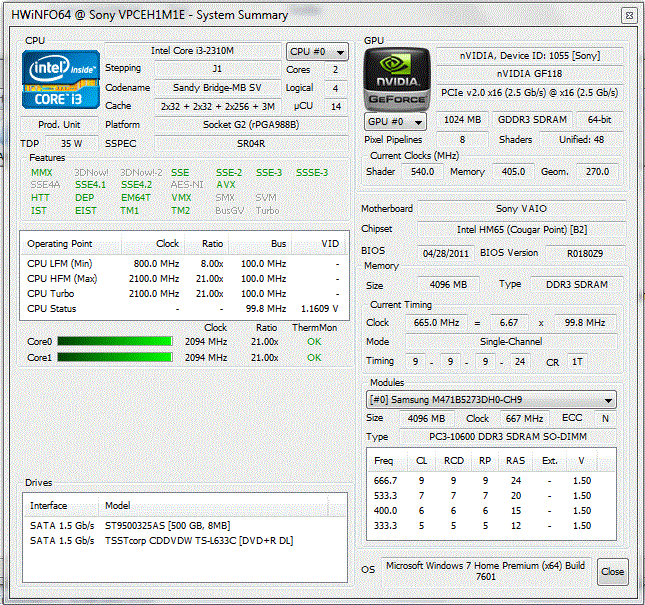Click the SR04R SSPEC field
The height and width of the screenshot is (605, 645).
[x=251, y=144]
